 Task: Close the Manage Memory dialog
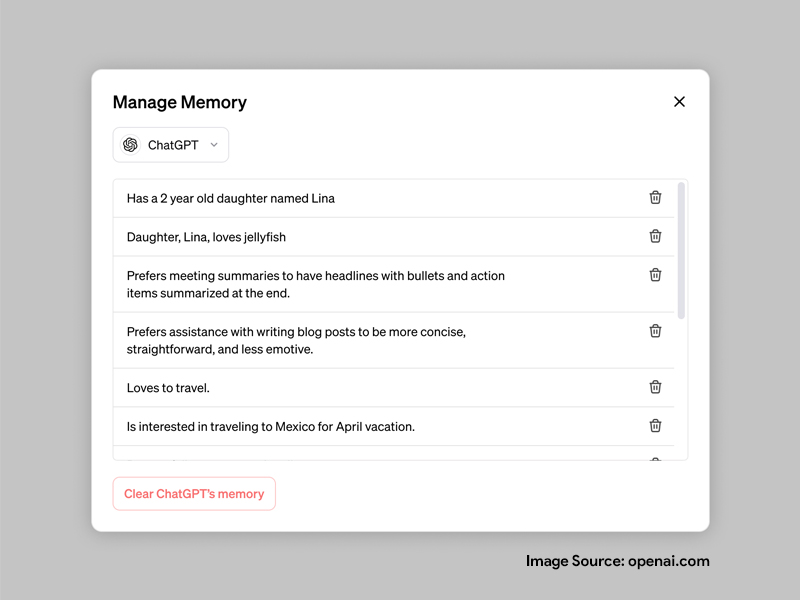[679, 102]
